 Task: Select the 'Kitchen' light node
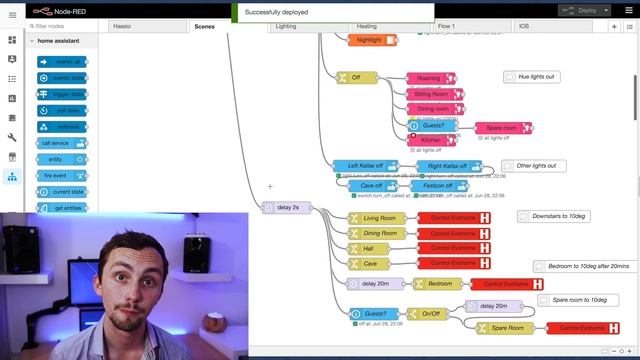click(431, 140)
